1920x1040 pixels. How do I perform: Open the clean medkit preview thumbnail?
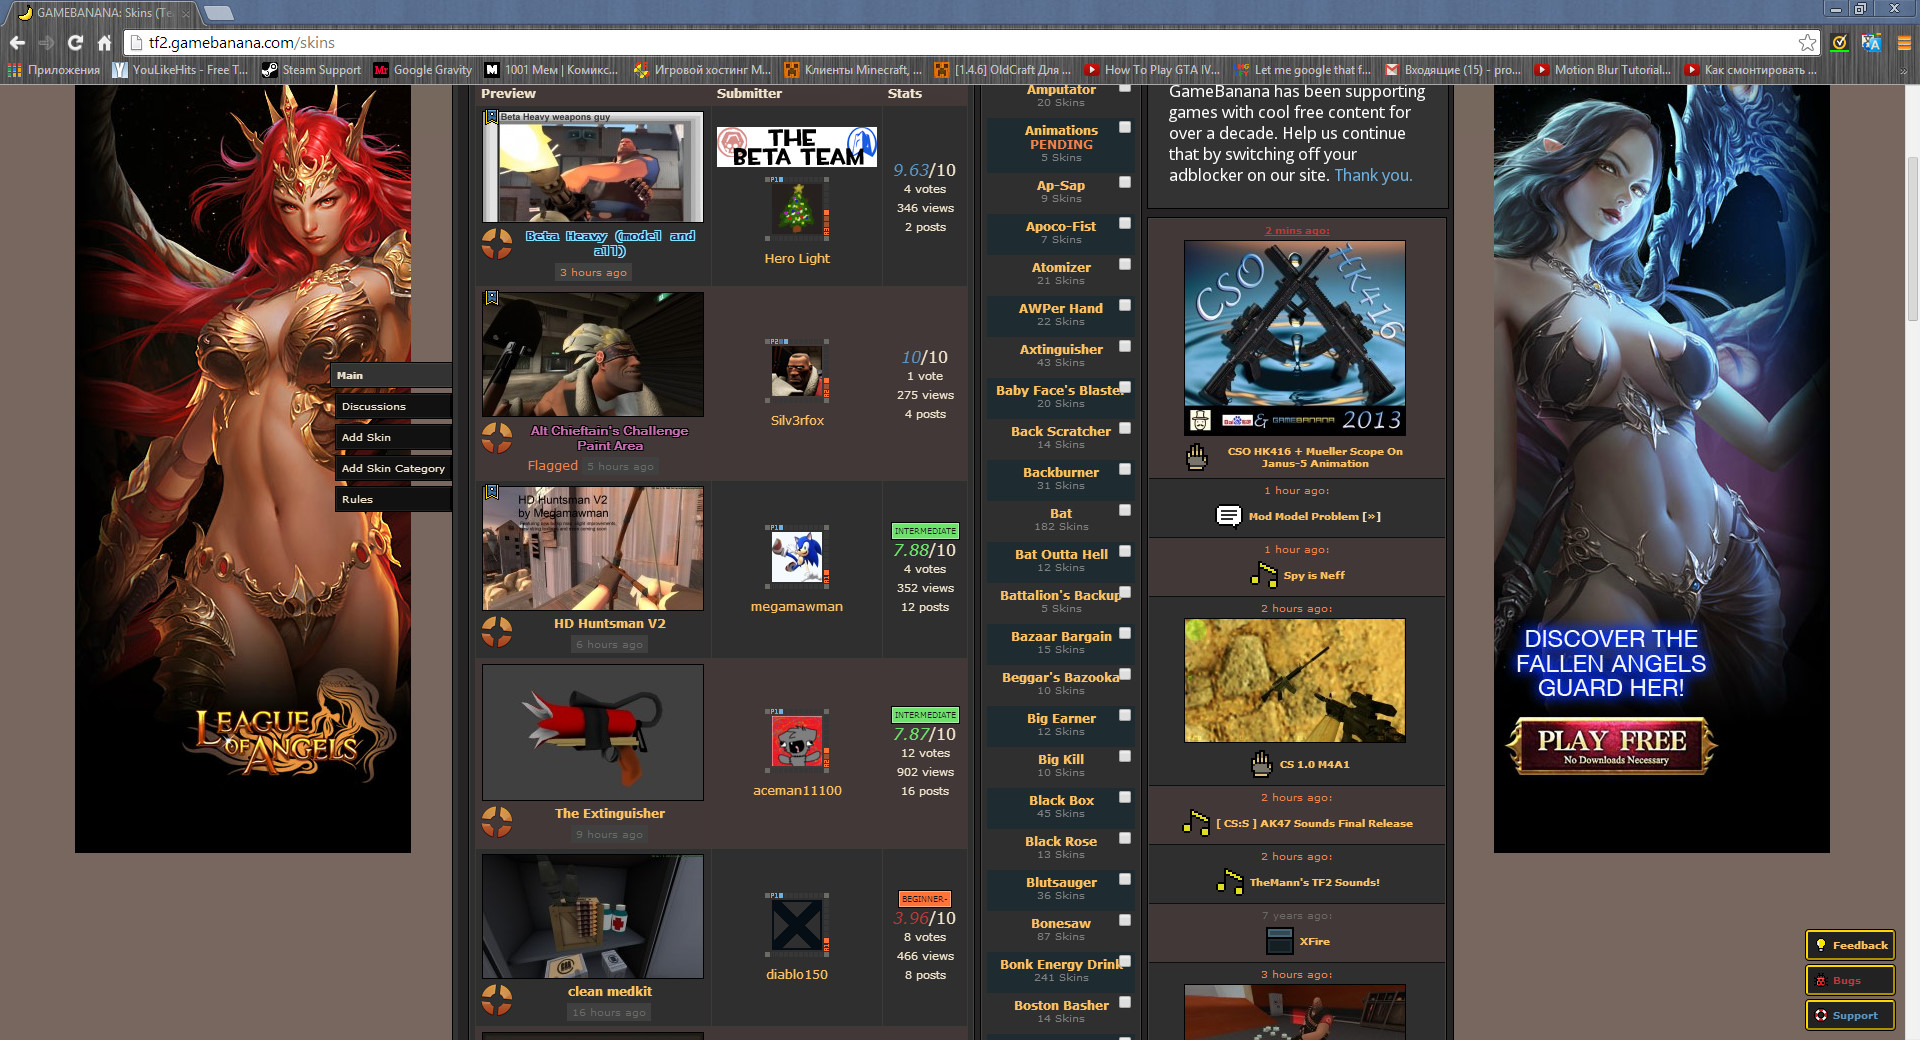click(x=593, y=916)
